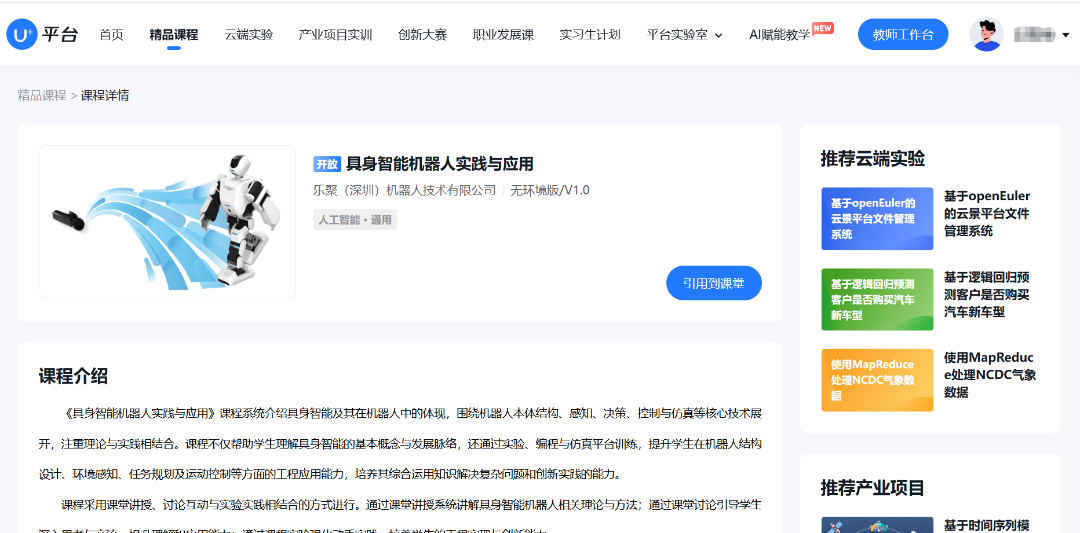This screenshot has height=533, width=1080.
Task: Select 职业发展课 in top menu
Action: pyautogui.click(x=503, y=35)
